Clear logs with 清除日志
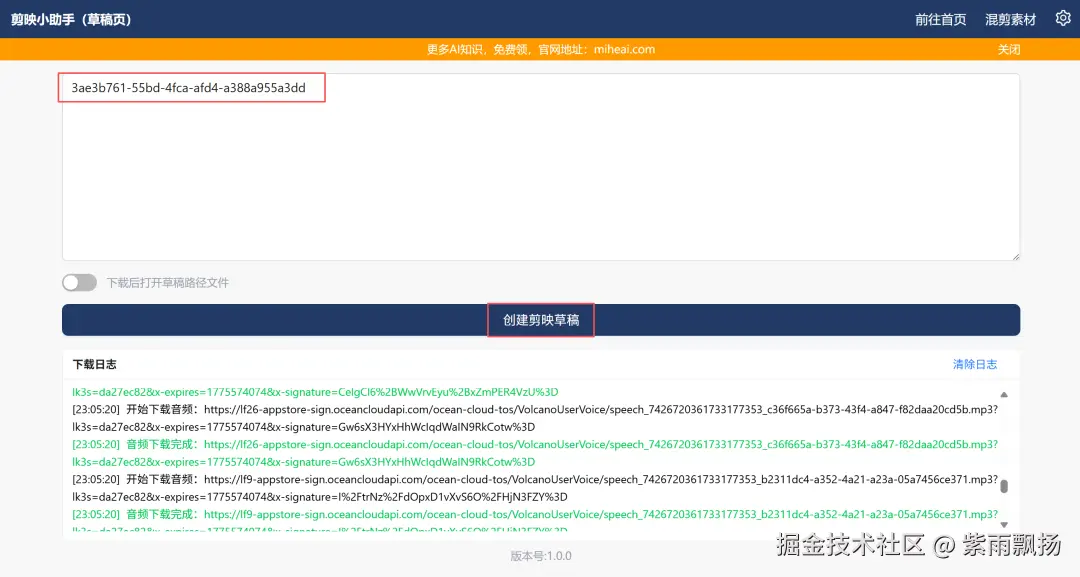 (975, 364)
